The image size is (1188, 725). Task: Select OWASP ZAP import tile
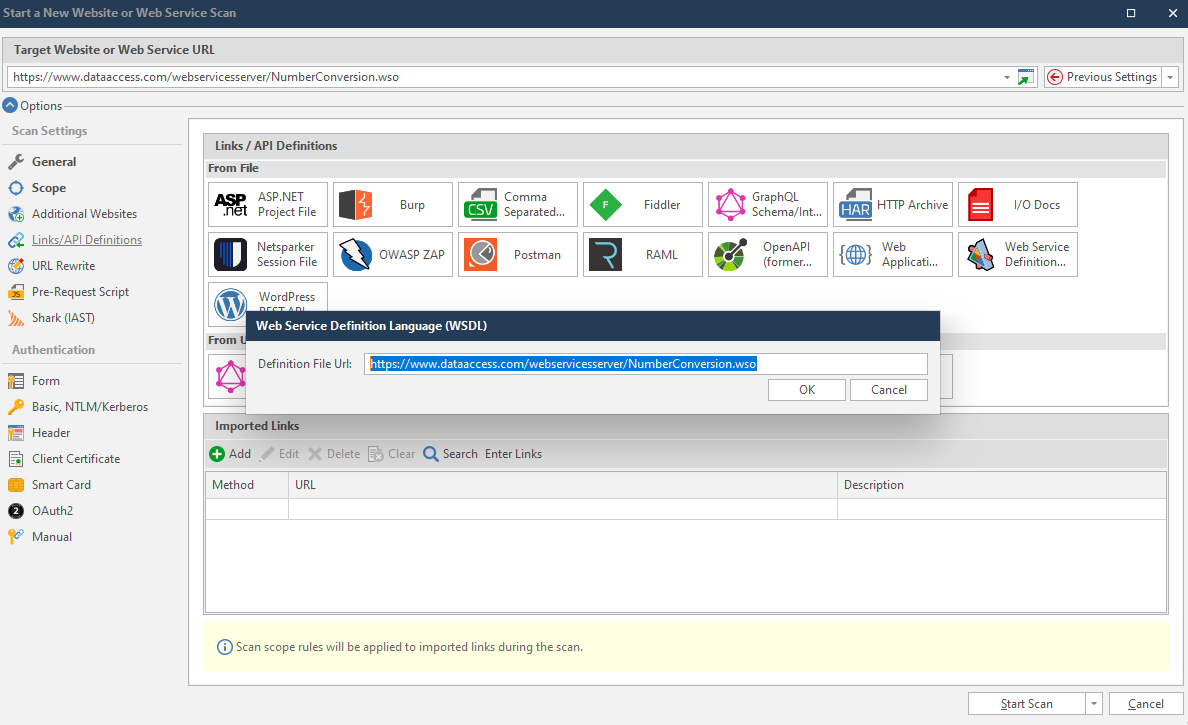coord(392,254)
